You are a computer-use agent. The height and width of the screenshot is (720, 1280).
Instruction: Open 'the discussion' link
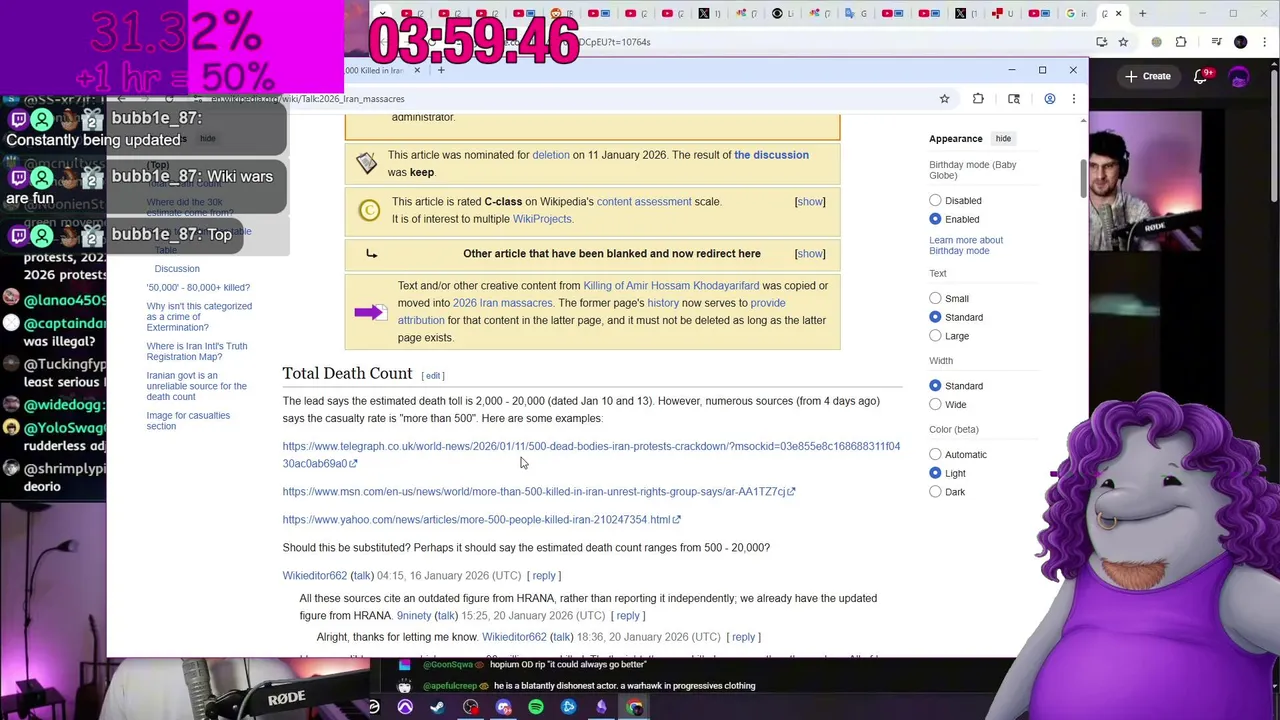(x=771, y=155)
